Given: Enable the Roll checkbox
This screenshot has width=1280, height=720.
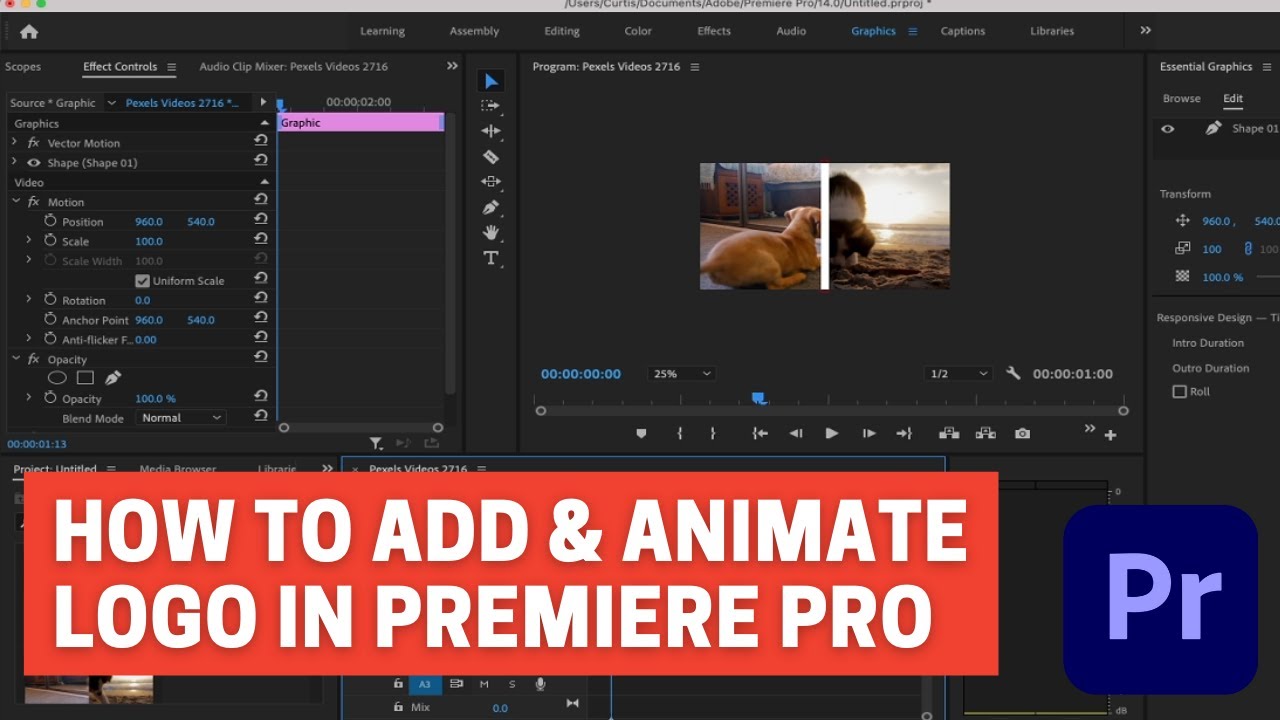Looking at the screenshot, I should pyautogui.click(x=1179, y=391).
